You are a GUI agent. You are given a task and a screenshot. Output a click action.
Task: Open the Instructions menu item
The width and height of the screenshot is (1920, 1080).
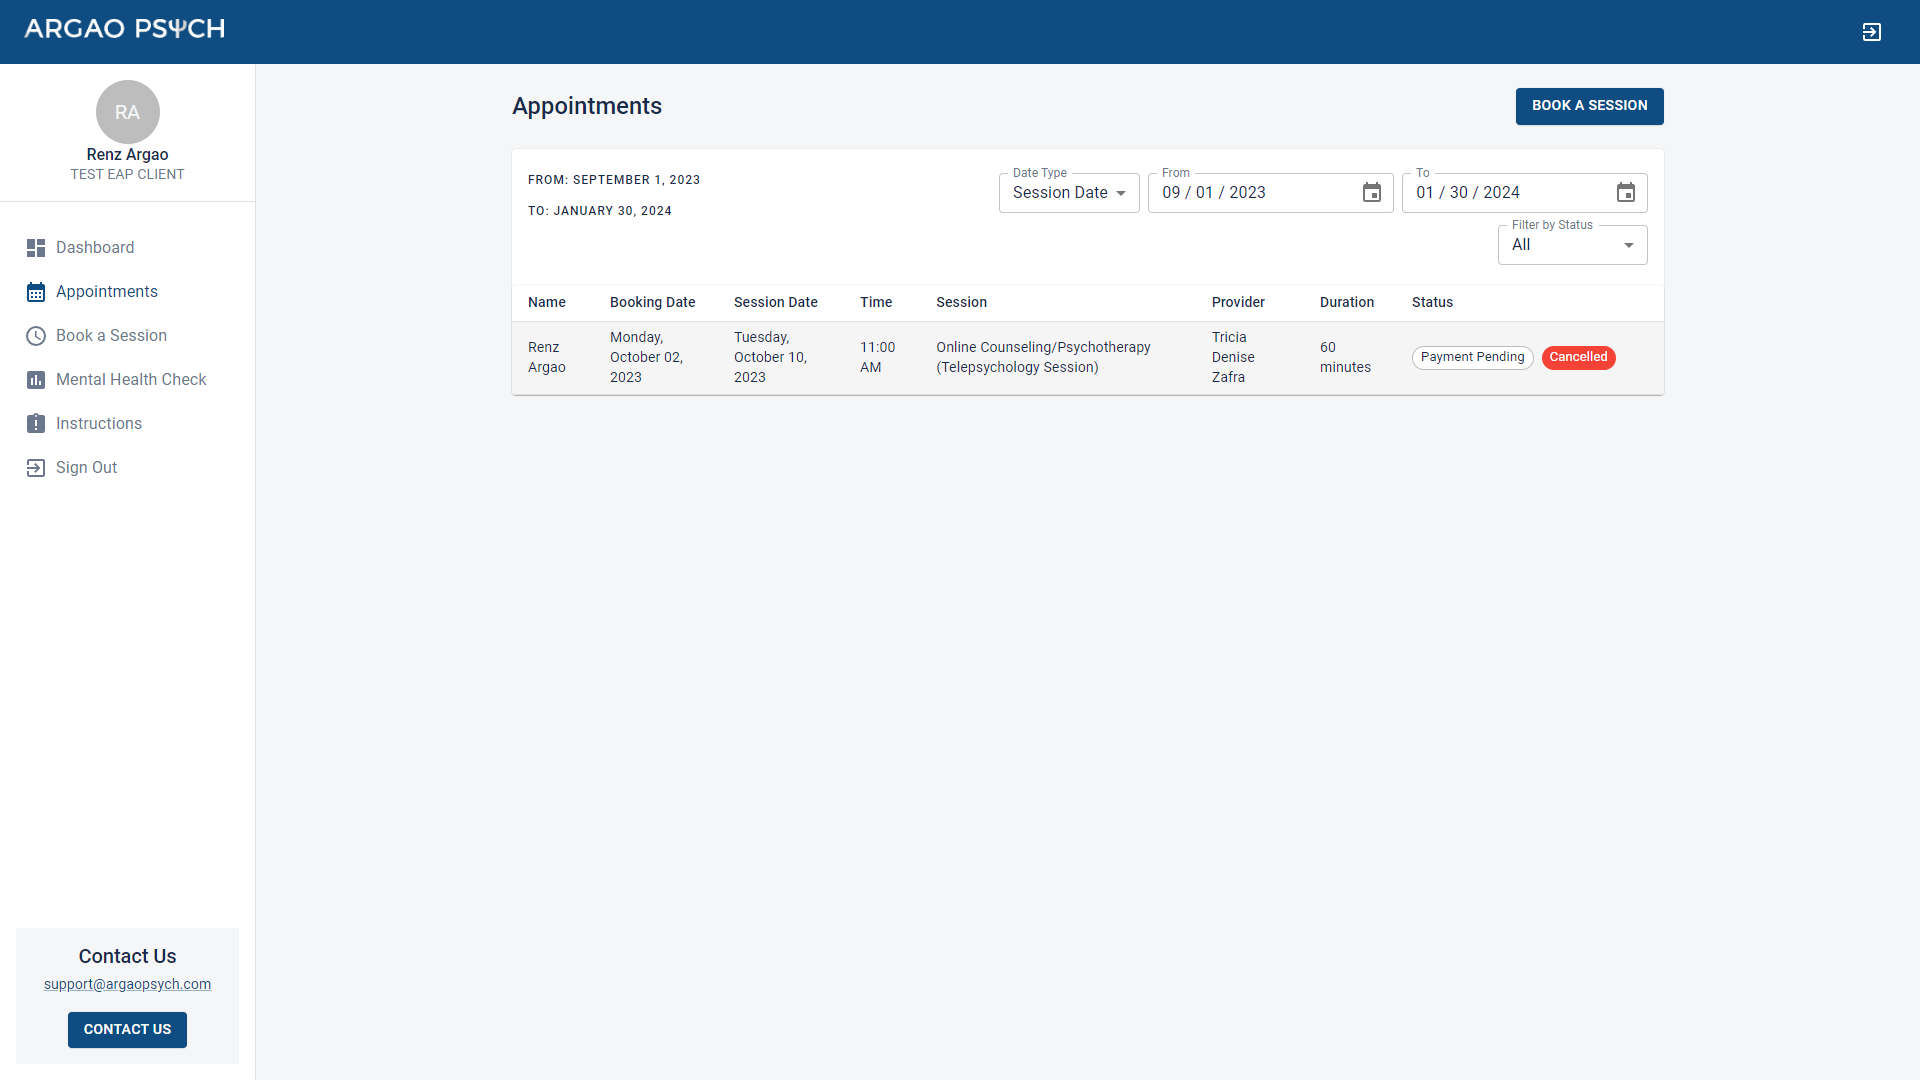point(99,424)
